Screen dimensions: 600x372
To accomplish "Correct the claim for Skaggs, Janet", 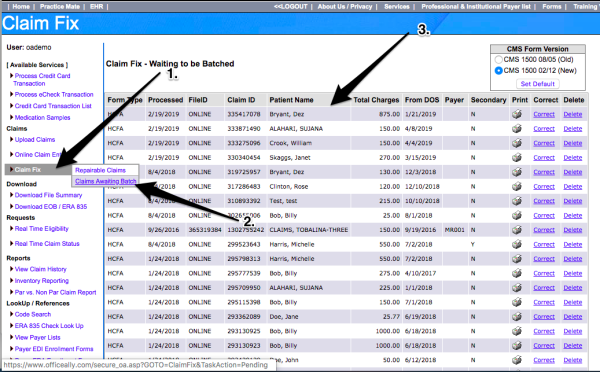I will click(544, 158).
